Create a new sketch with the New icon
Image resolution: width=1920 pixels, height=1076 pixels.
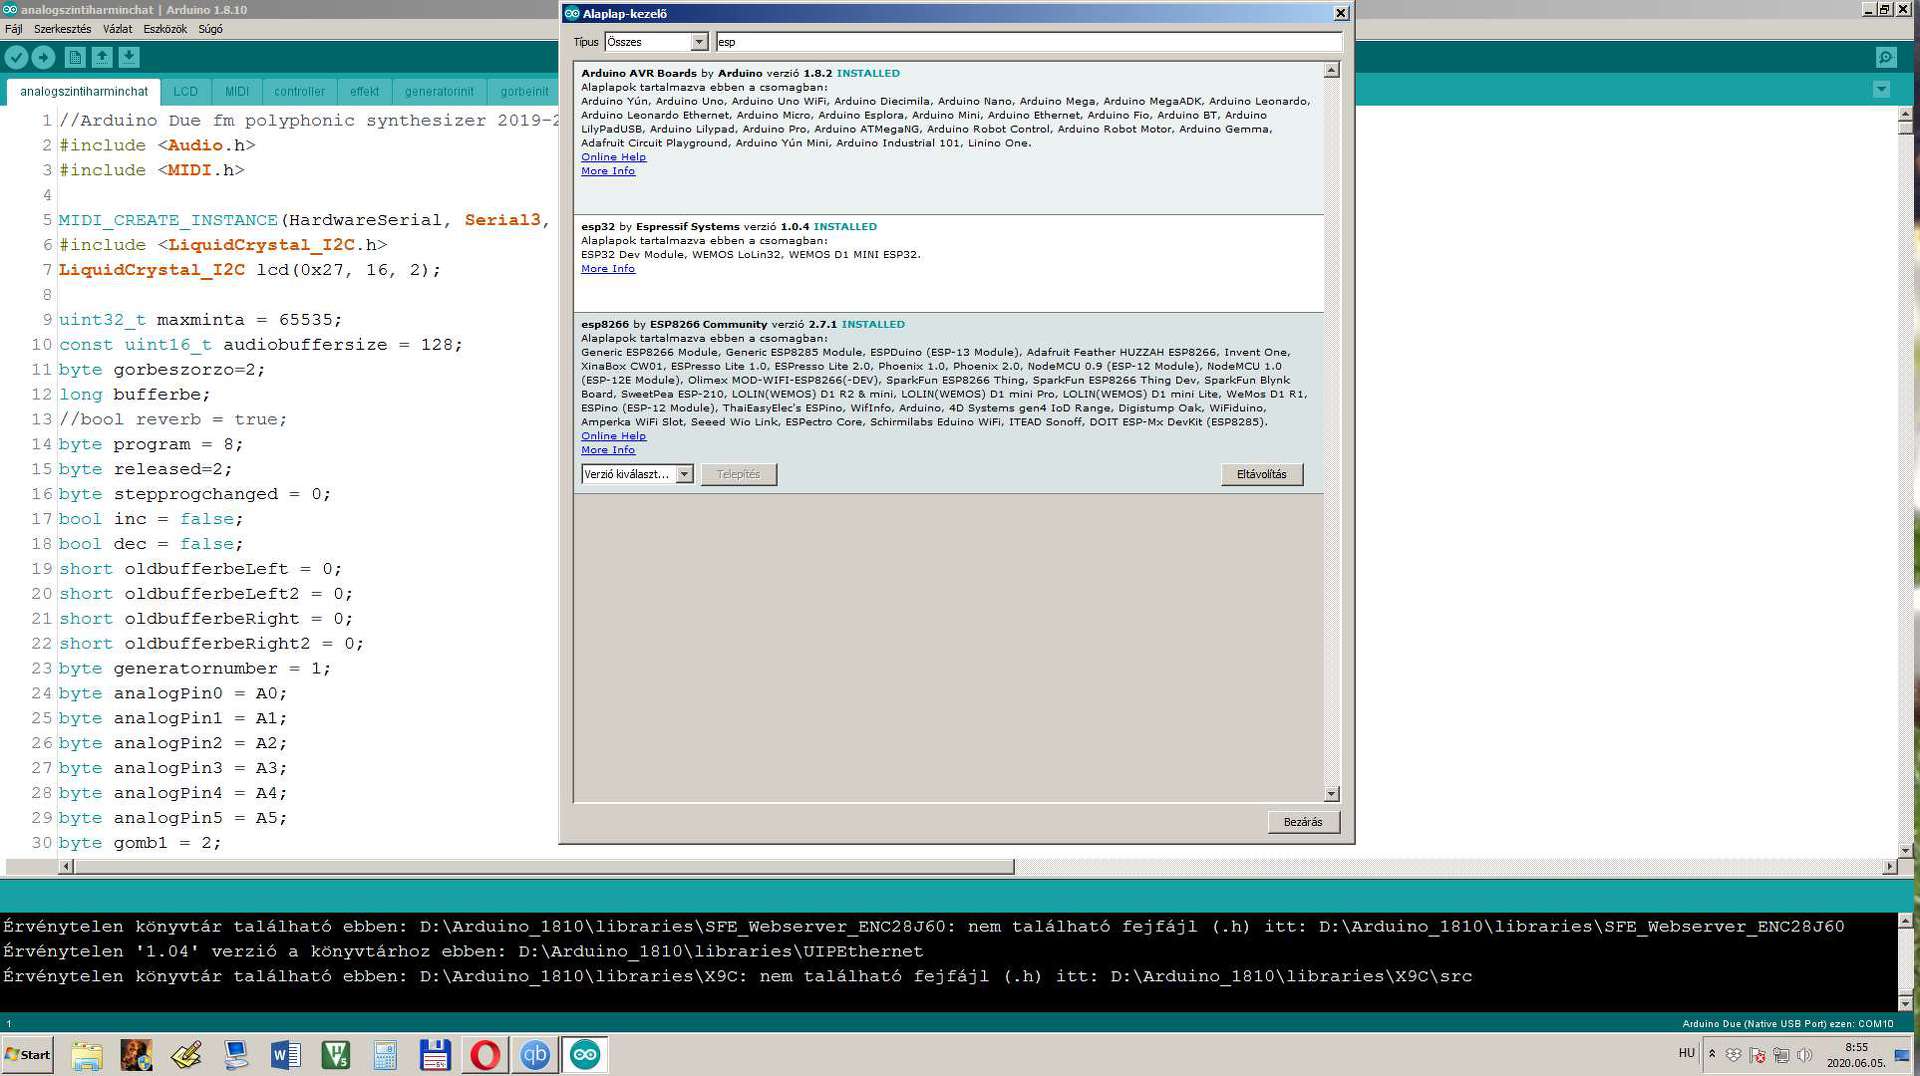coord(75,58)
